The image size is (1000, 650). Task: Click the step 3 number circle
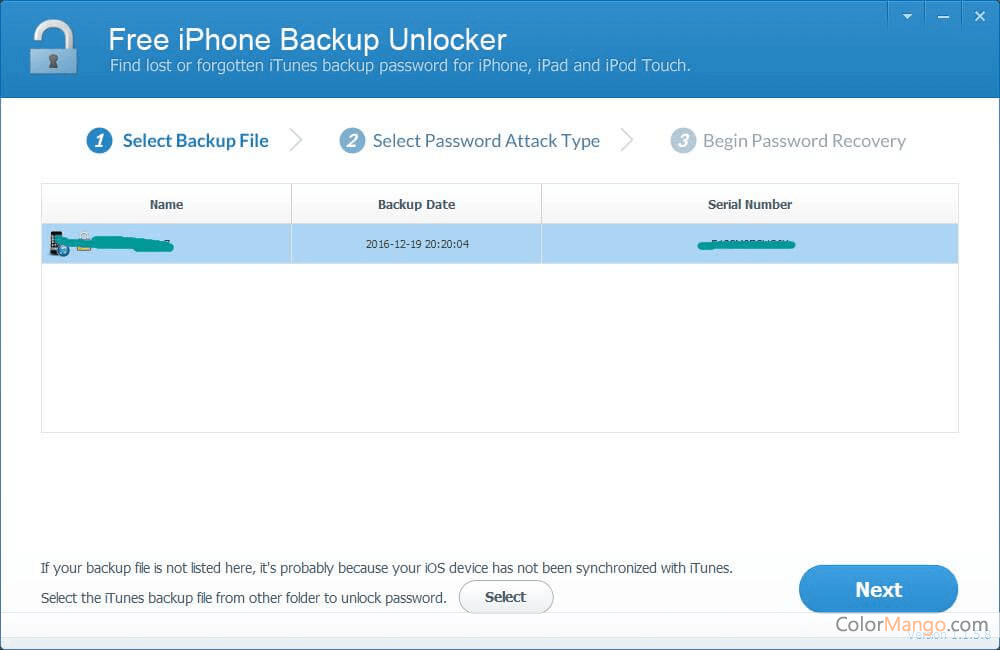pos(683,141)
